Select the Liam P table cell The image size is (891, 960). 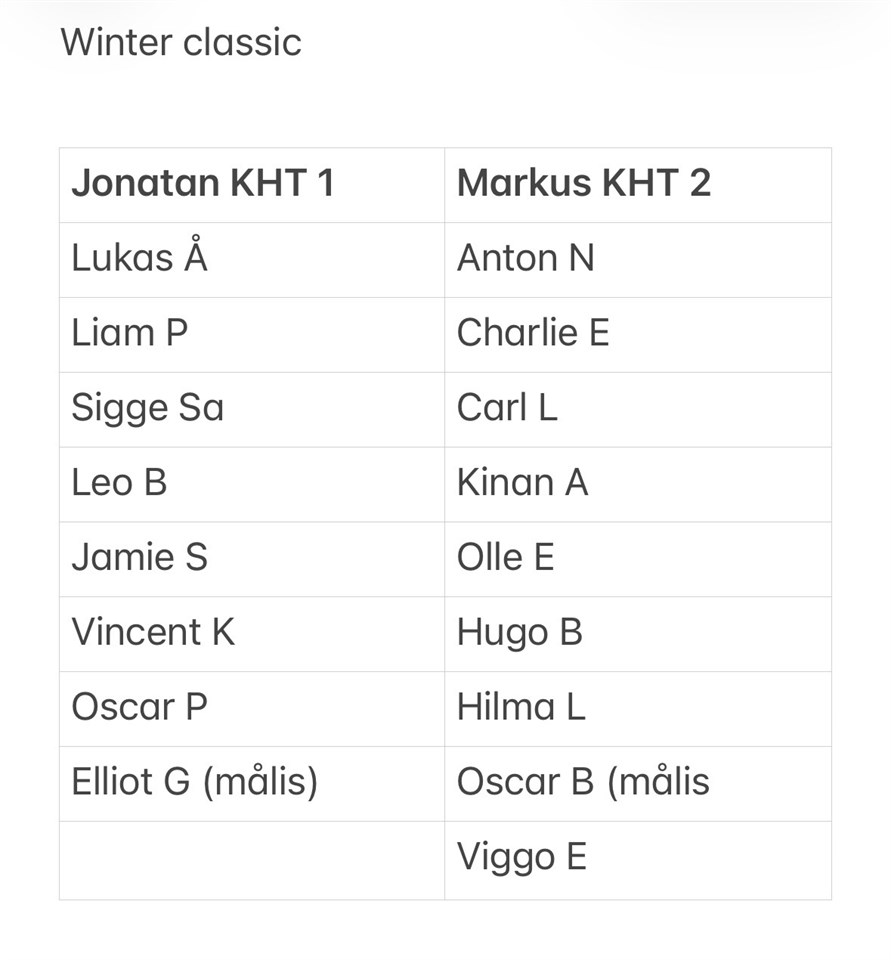tap(130, 333)
